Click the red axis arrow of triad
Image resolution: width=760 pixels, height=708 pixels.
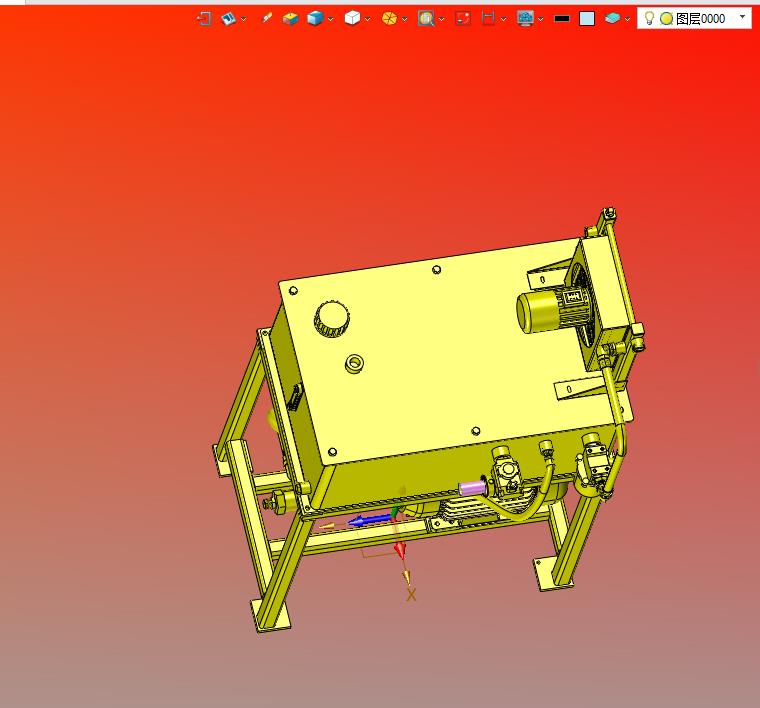[400, 550]
